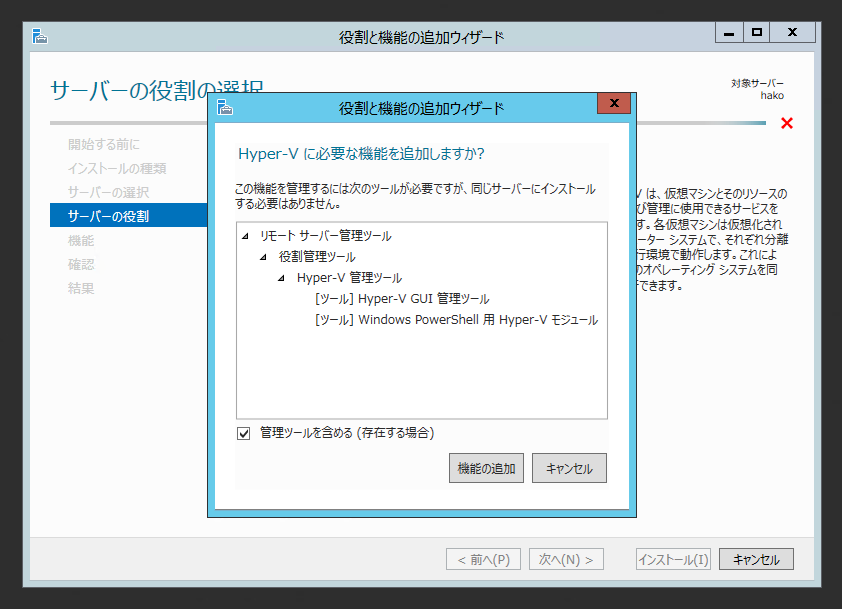Screen dimensions: 842x609
Task: Click インストール(I) button in main wizard
Action: pyautogui.click(x=673, y=560)
